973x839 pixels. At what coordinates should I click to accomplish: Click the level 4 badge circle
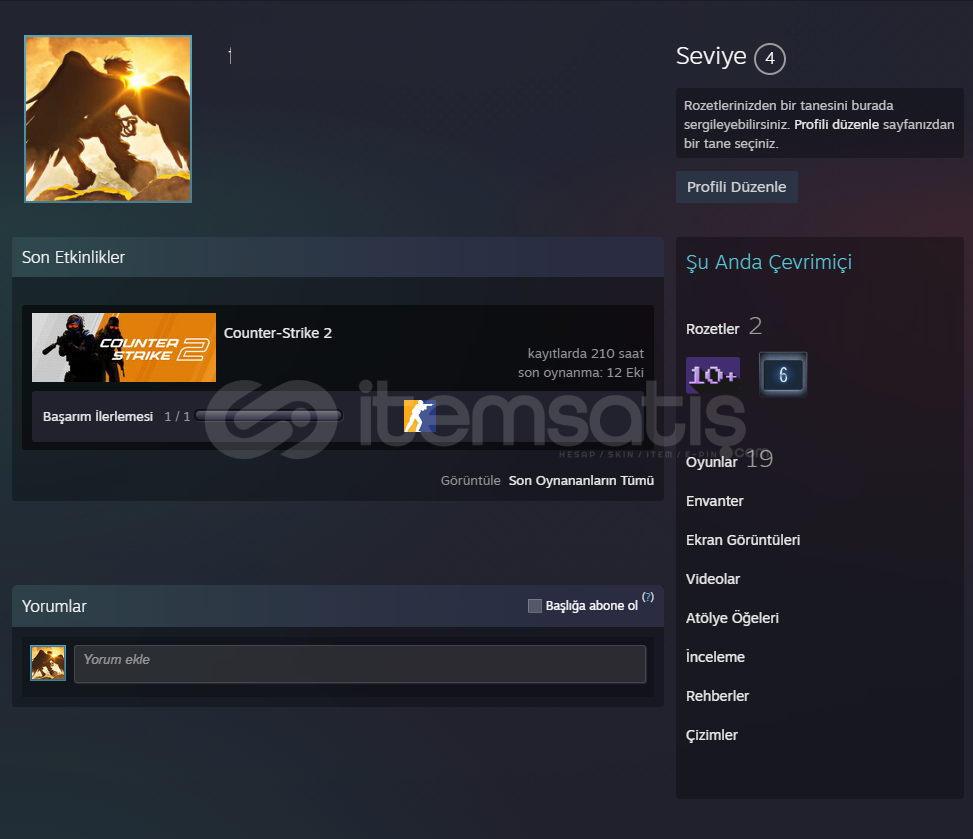click(x=769, y=59)
